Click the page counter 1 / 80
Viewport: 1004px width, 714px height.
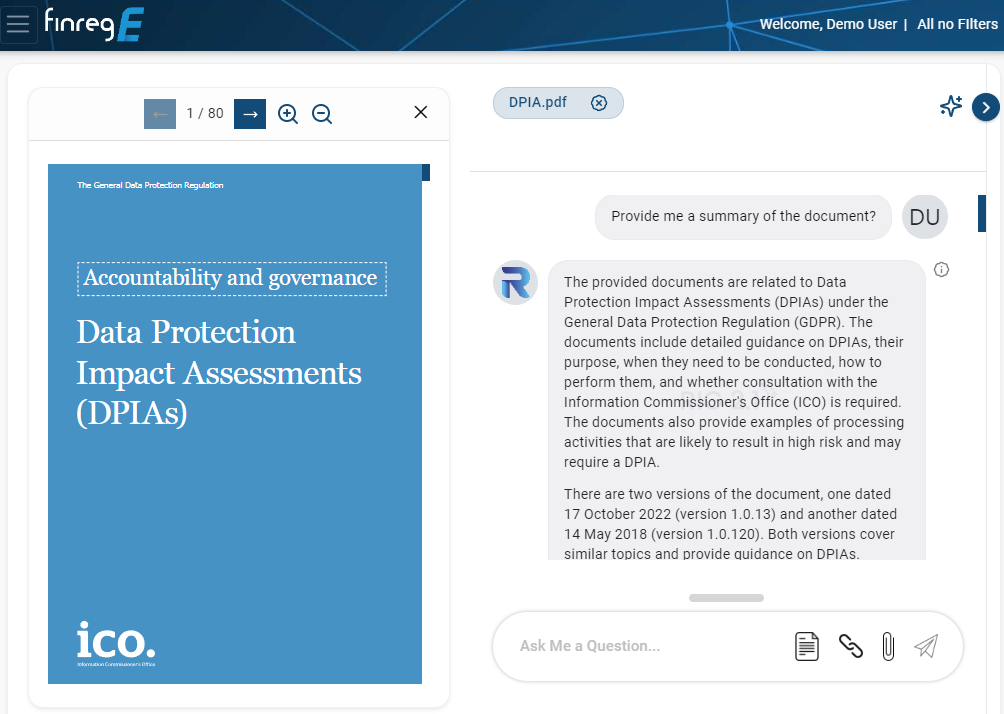click(205, 113)
